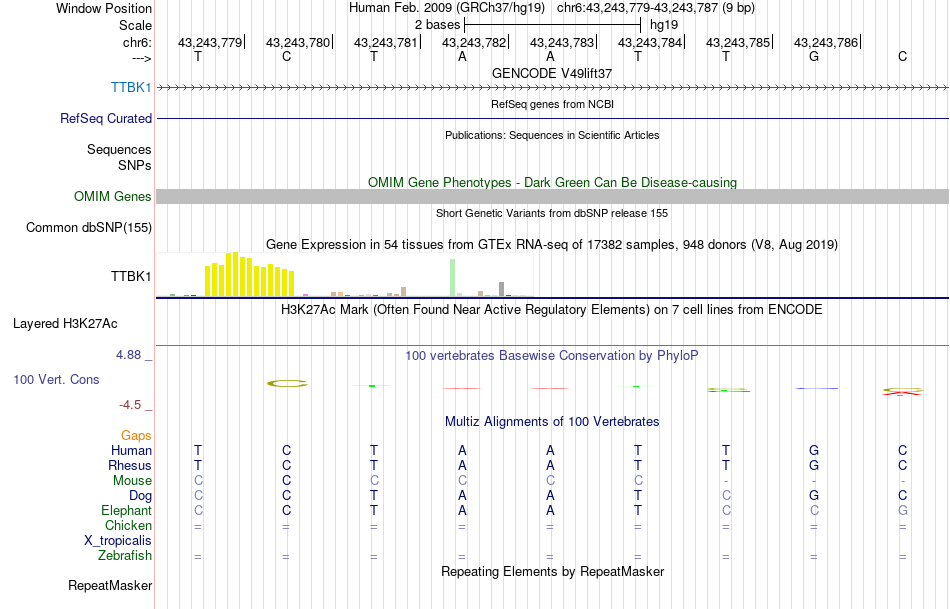Screen dimensions: 950x609
Task: Click the RepeatMasker track label
Action: pos(110,585)
